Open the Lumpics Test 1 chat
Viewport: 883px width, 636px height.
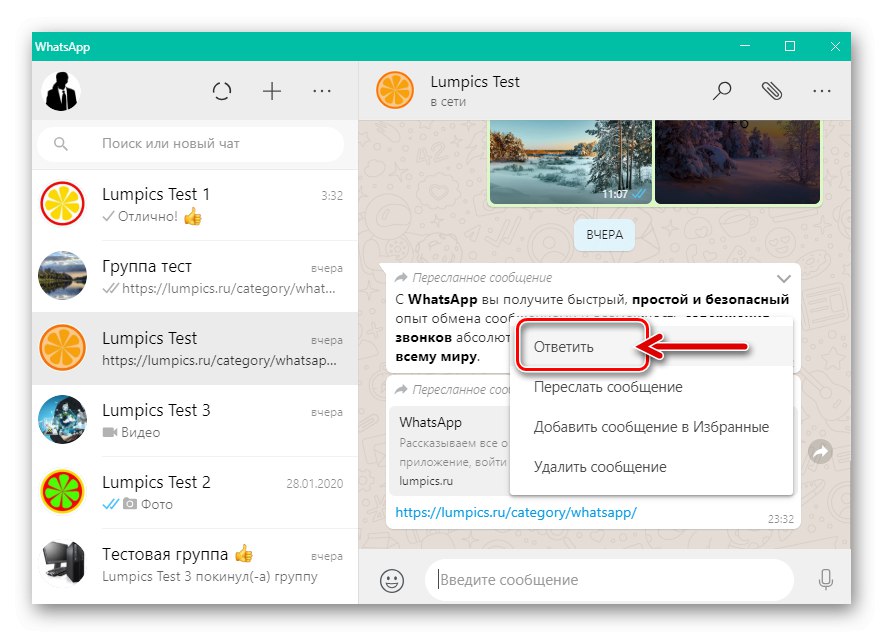[195, 204]
